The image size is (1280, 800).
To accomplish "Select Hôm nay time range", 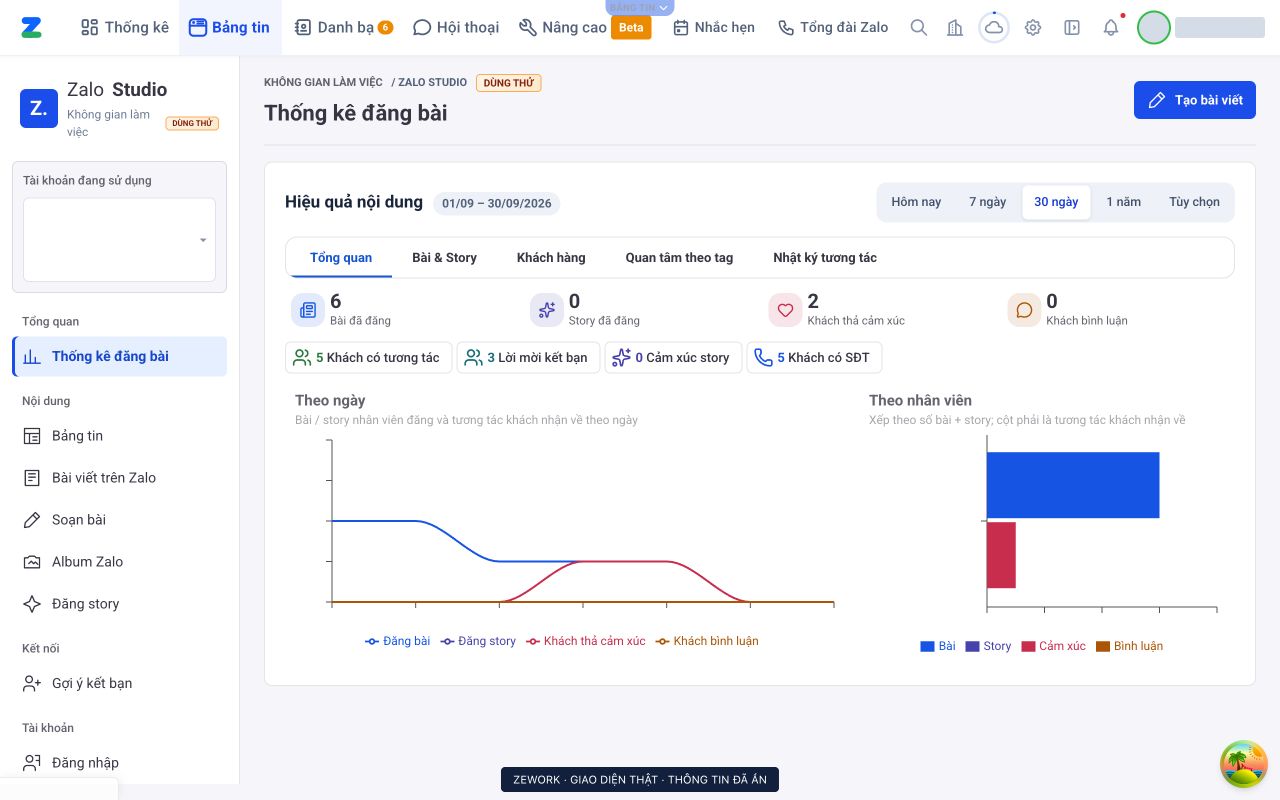I will 916,202.
